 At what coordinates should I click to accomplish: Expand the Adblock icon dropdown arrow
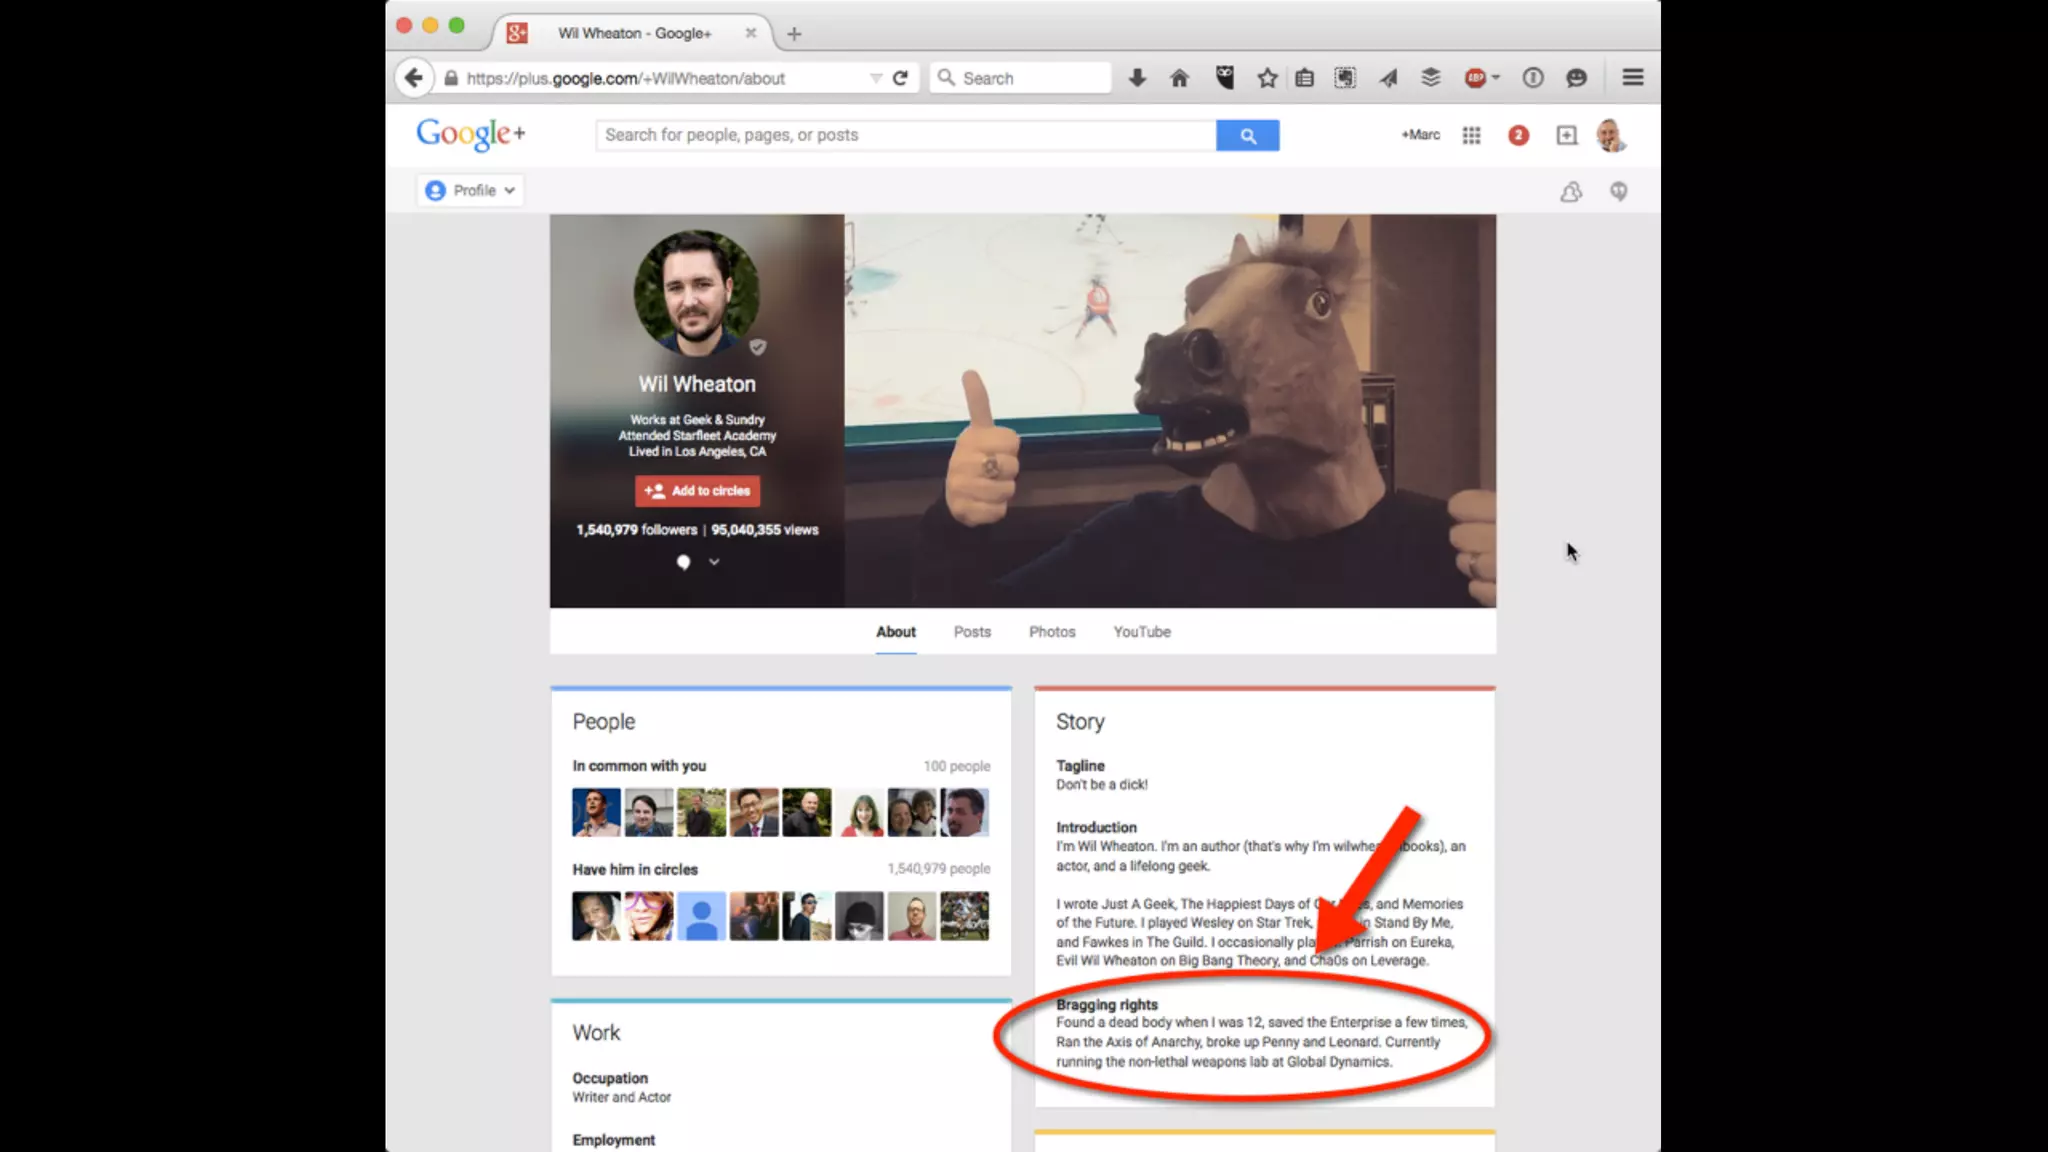click(x=1496, y=77)
